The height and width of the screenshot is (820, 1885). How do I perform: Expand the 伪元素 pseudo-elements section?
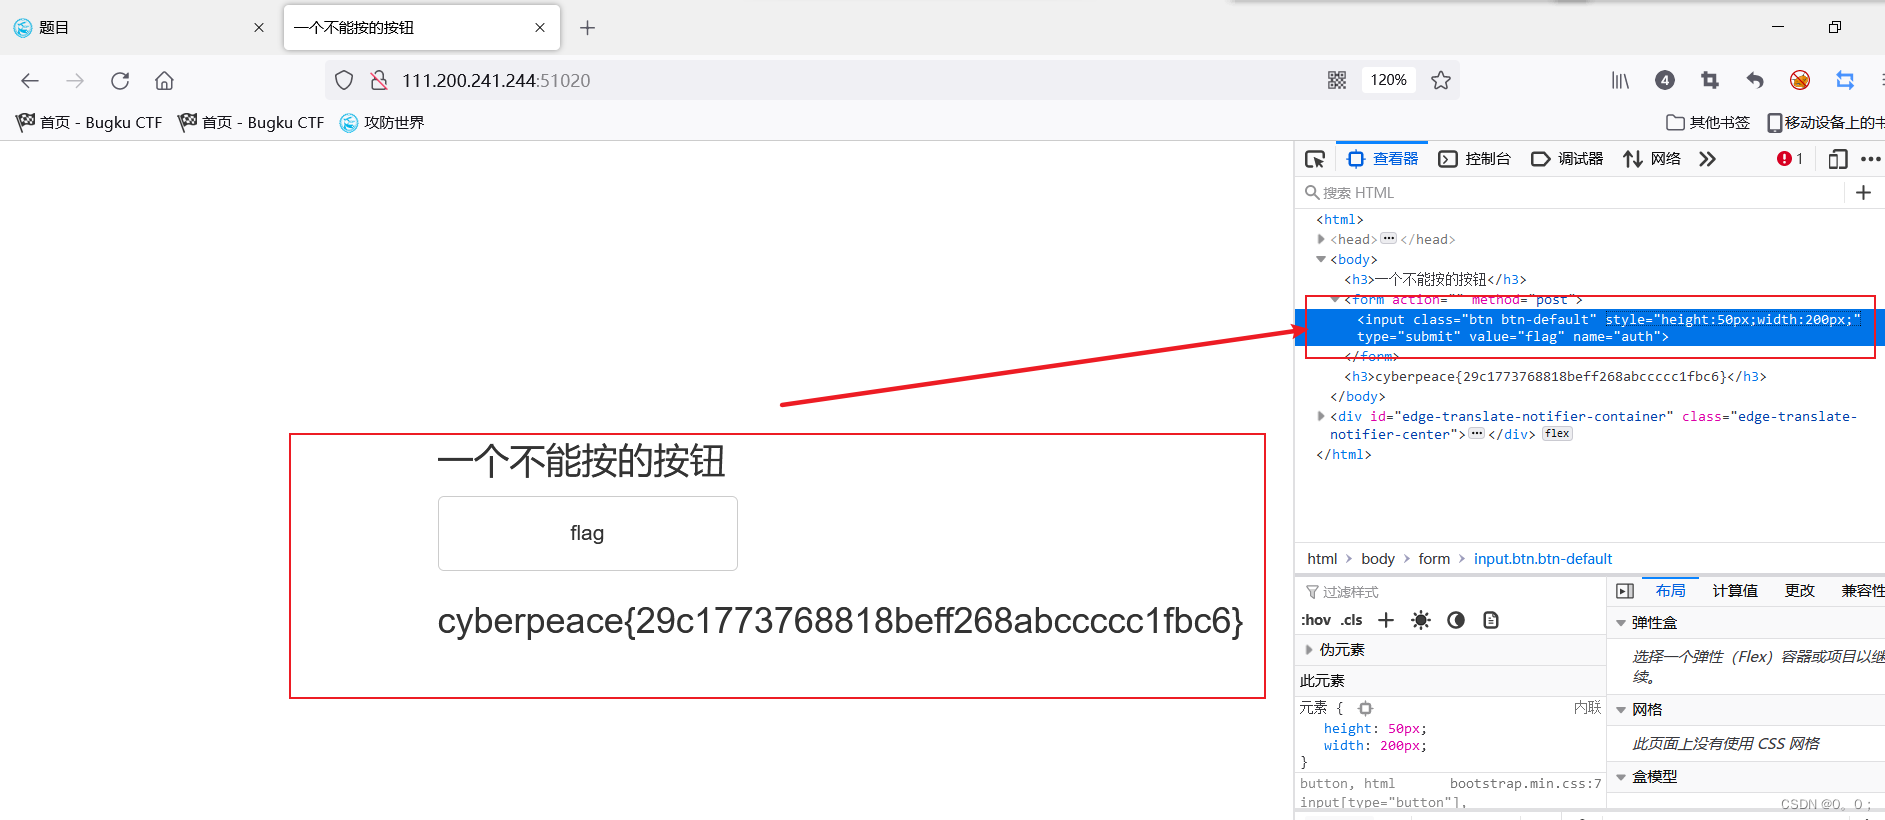pos(1309,650)
